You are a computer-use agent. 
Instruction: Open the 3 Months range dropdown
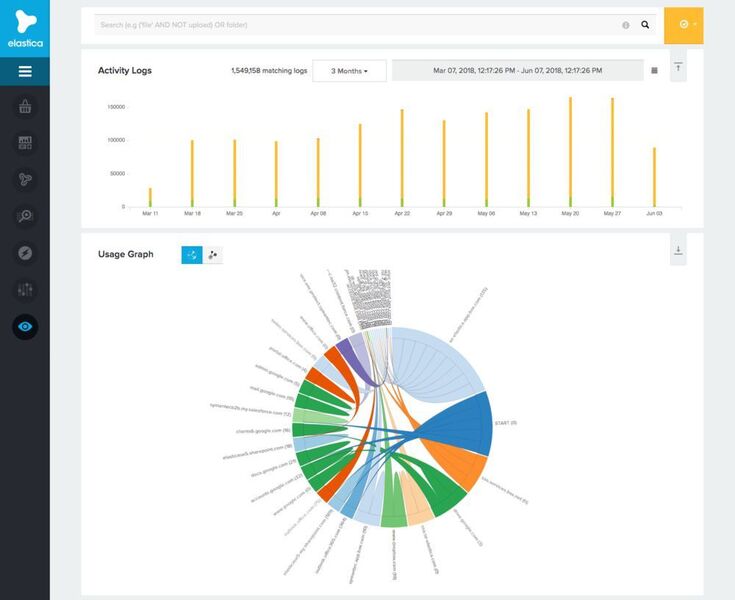[349, 71]
